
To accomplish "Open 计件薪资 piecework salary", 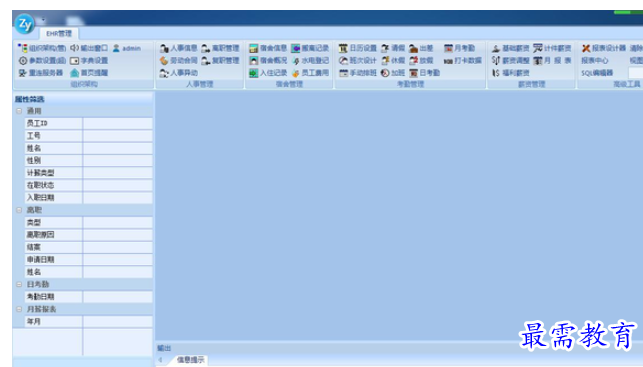I will pyautogui.click(x=552, y=48).
